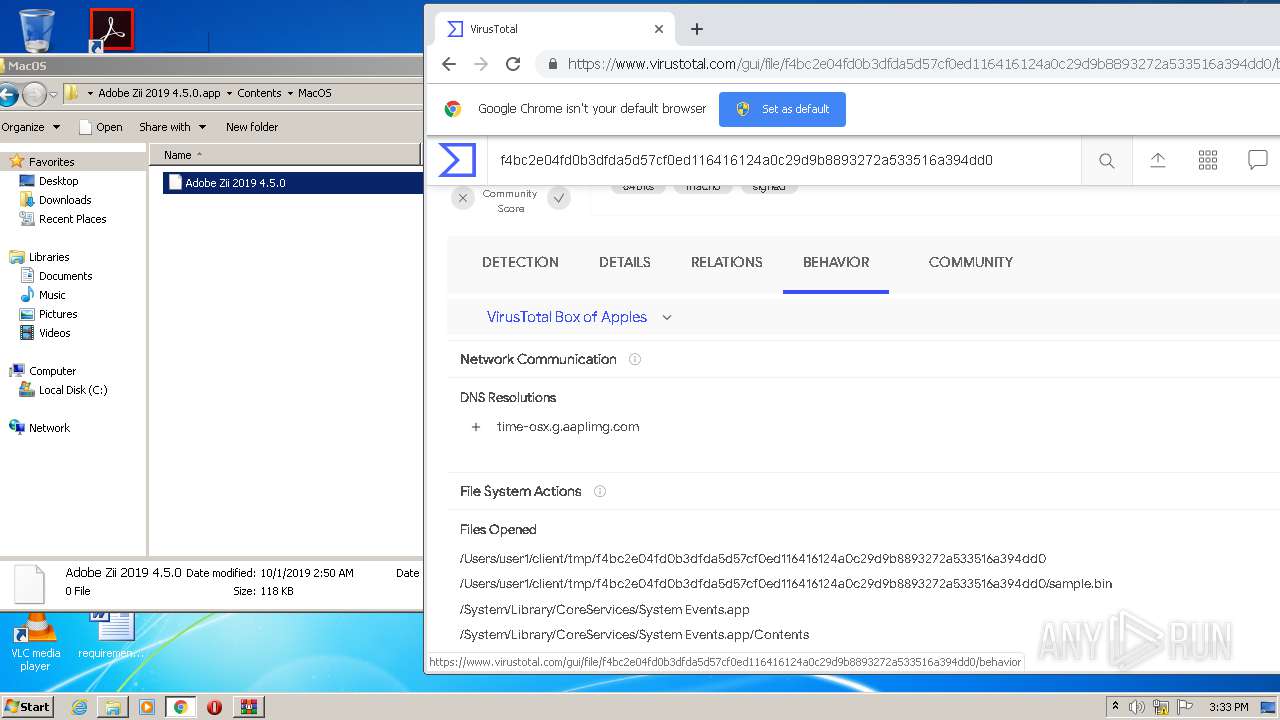The height and width of the screenshot is (720, 1280).
Task: Show hidden system tray icons
Action: pyautogui.click(x=1115, y=707)
